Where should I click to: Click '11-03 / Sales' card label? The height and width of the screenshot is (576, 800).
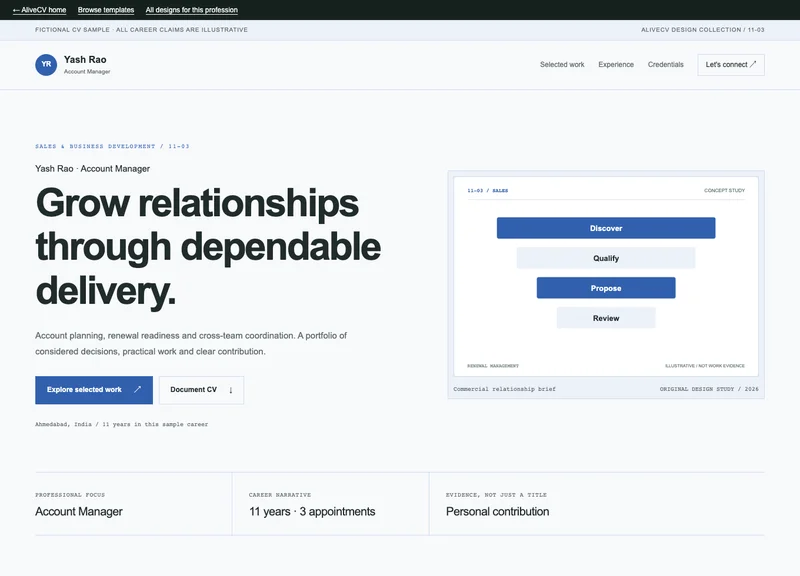(x=487, y=190)
